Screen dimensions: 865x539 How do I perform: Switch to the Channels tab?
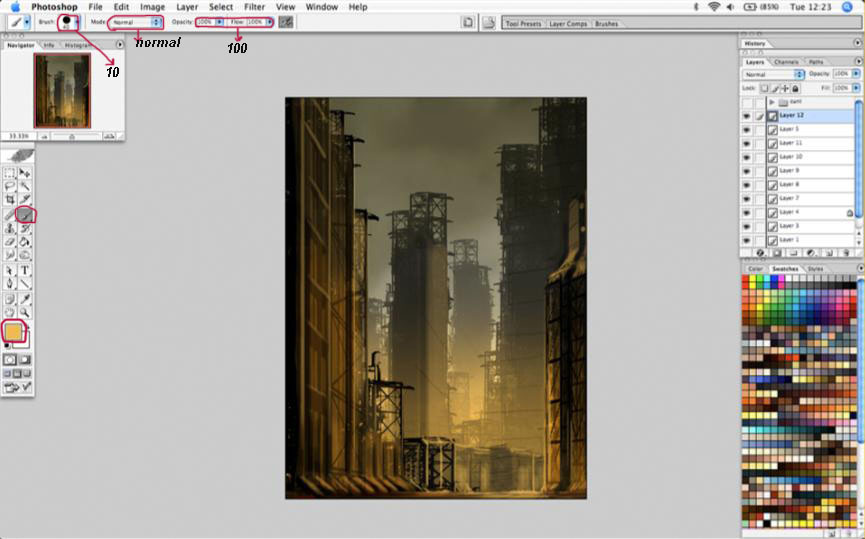786,62
